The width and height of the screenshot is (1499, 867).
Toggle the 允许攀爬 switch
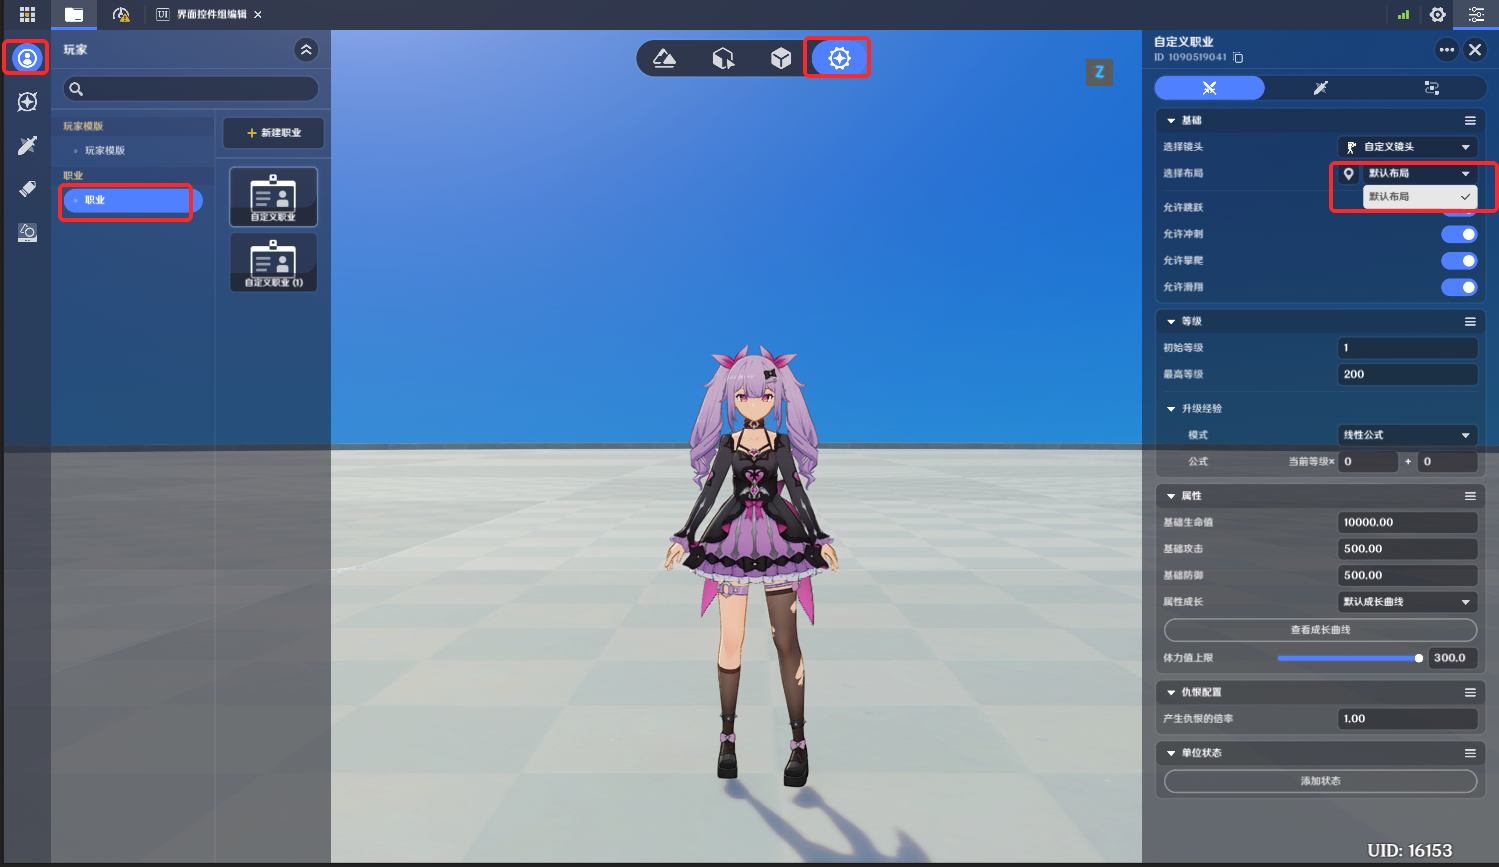[1458, 261]
